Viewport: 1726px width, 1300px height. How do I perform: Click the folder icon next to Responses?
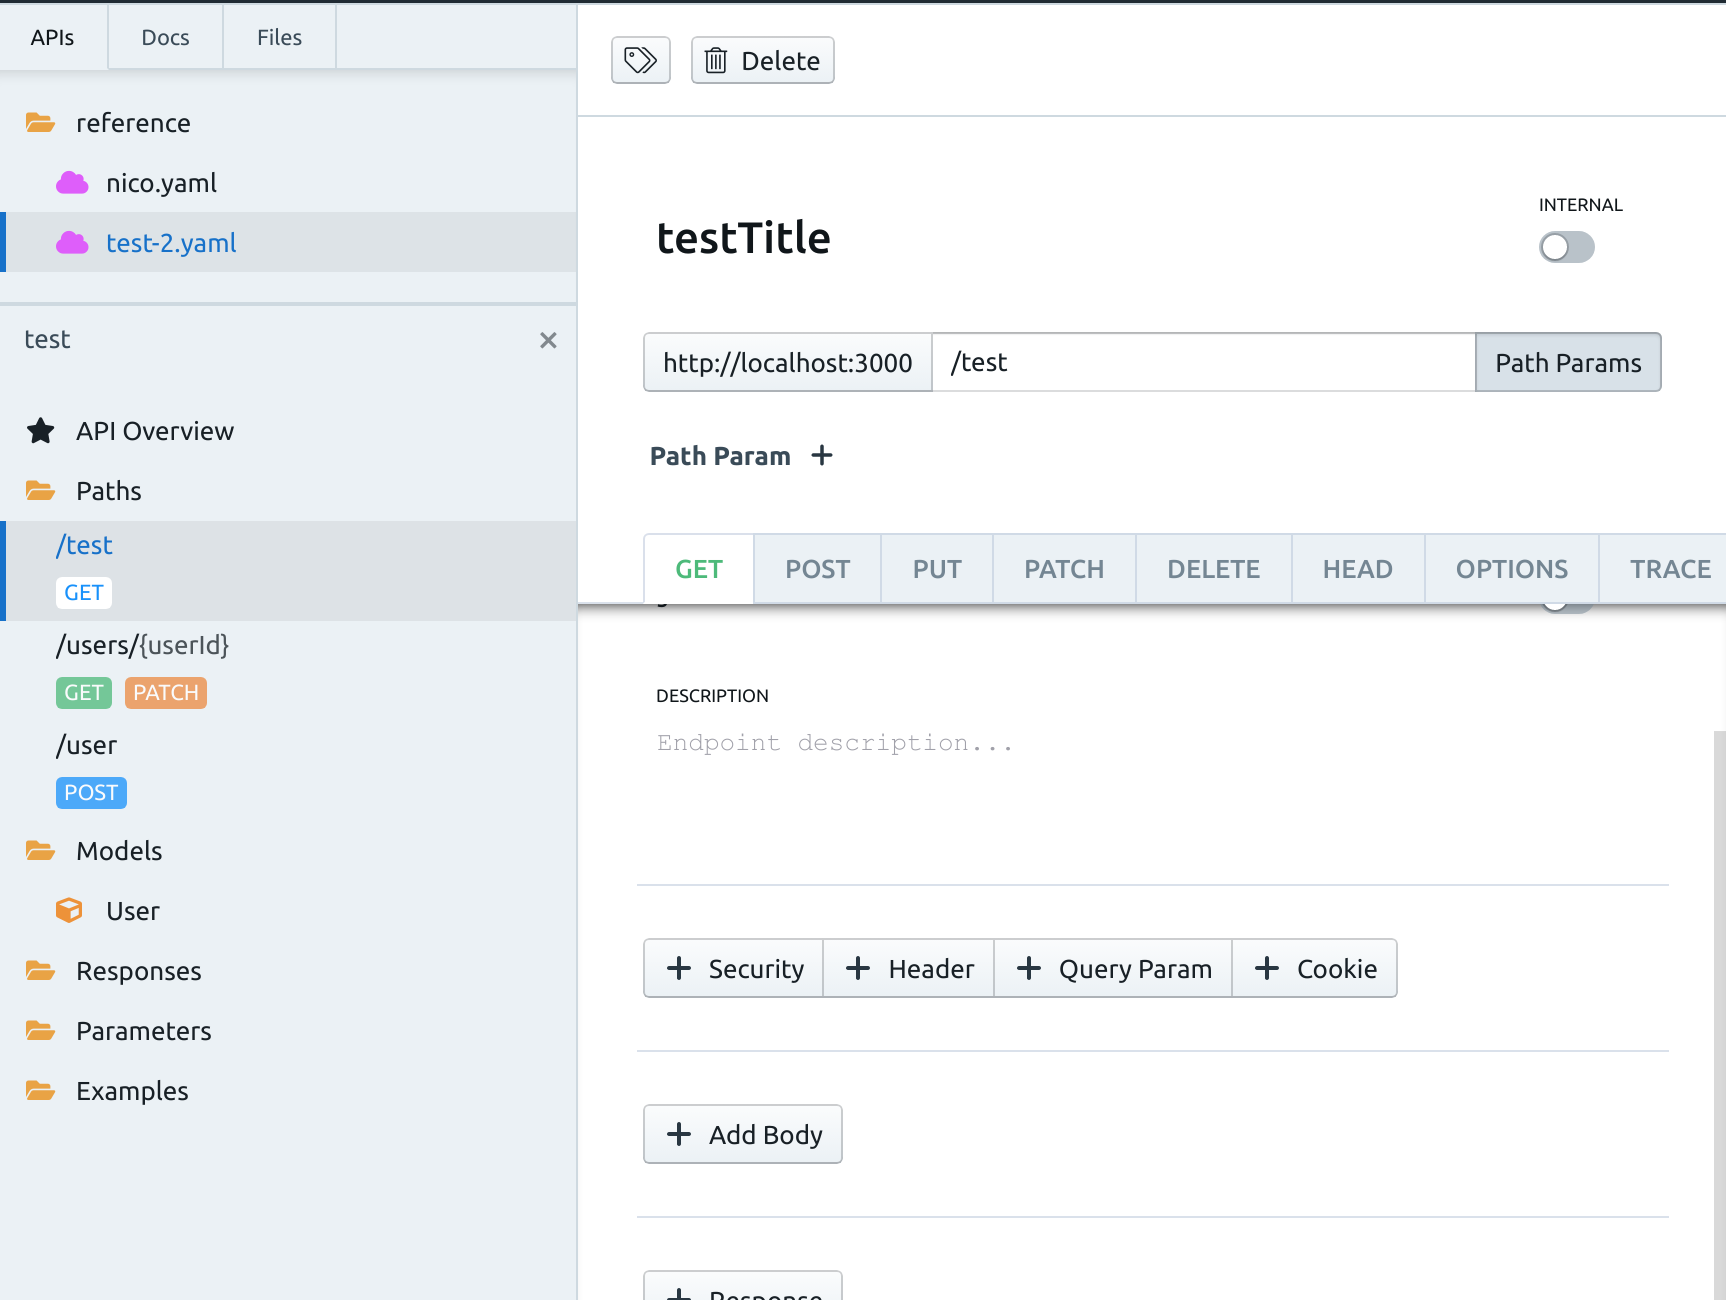click(x=40, y=970)
